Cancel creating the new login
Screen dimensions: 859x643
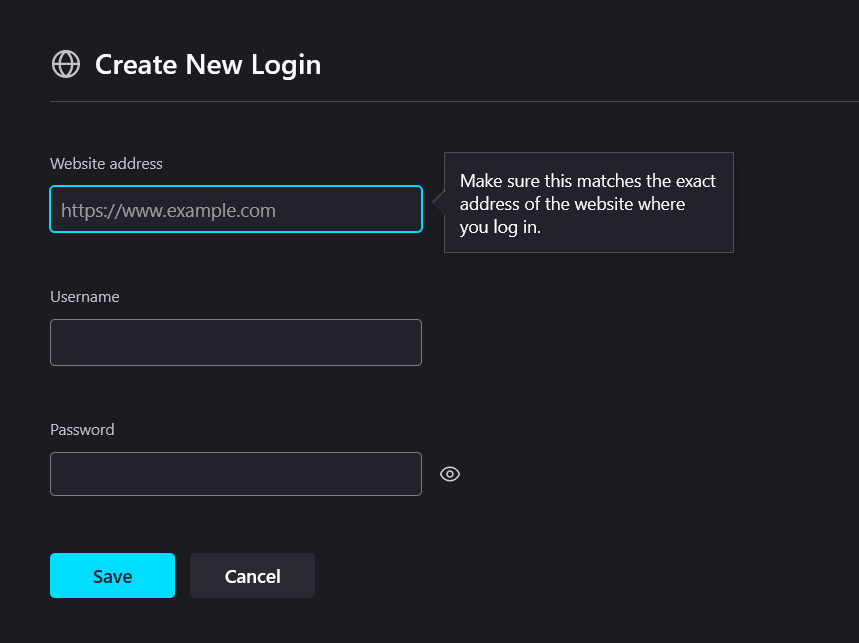[x=253, y=576]
